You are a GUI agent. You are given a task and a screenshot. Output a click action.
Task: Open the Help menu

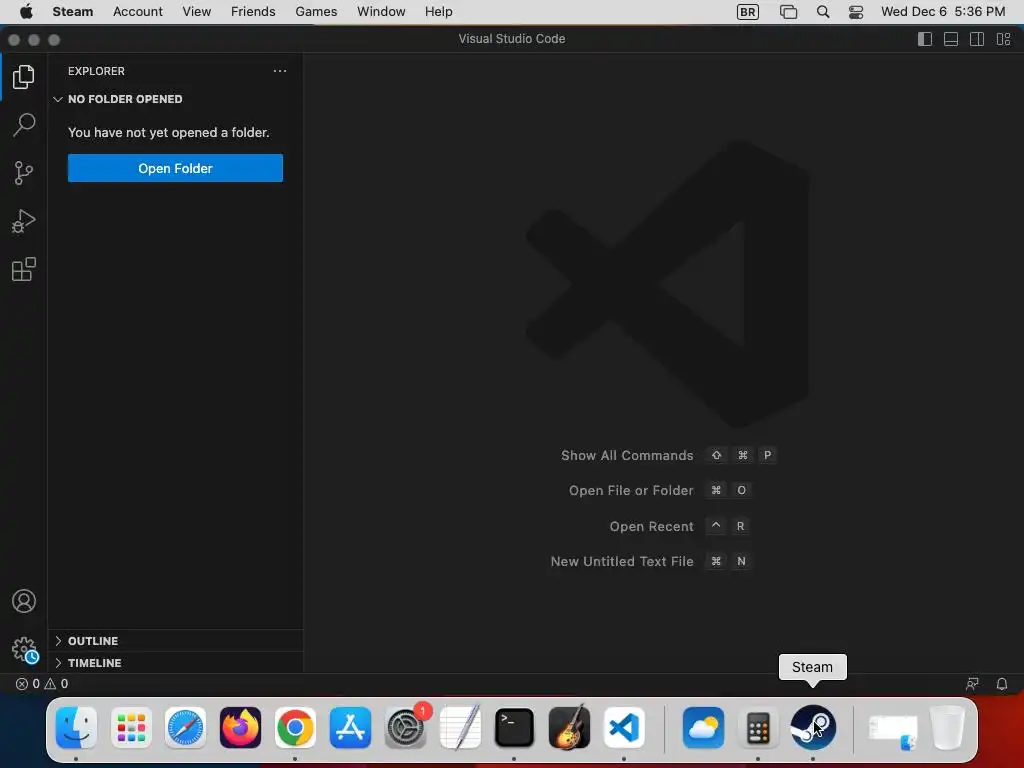[438, 12]
